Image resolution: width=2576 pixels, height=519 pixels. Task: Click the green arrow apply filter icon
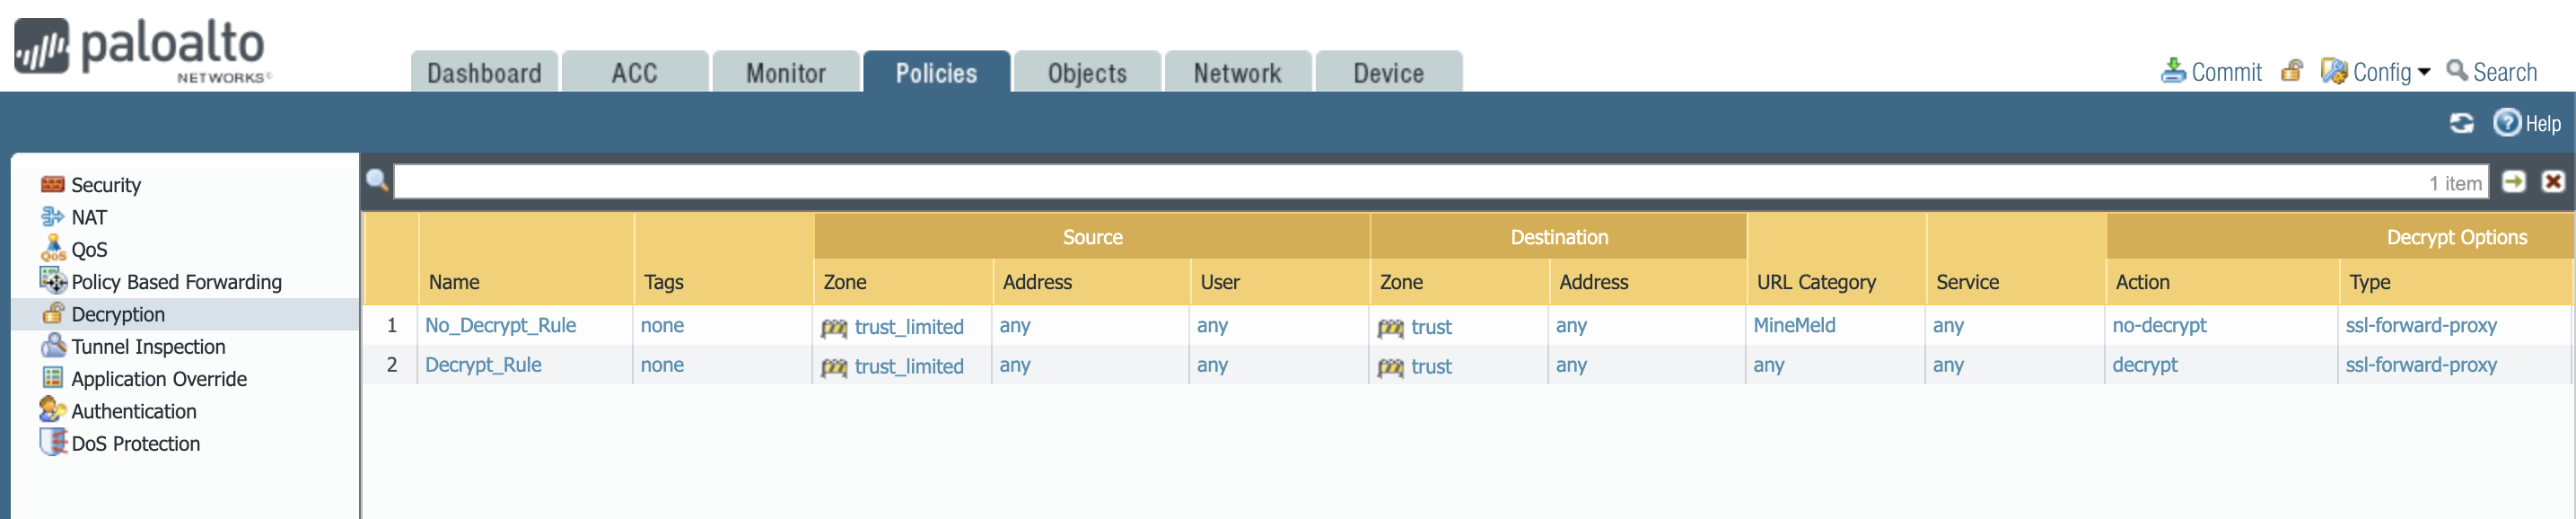2513,182
